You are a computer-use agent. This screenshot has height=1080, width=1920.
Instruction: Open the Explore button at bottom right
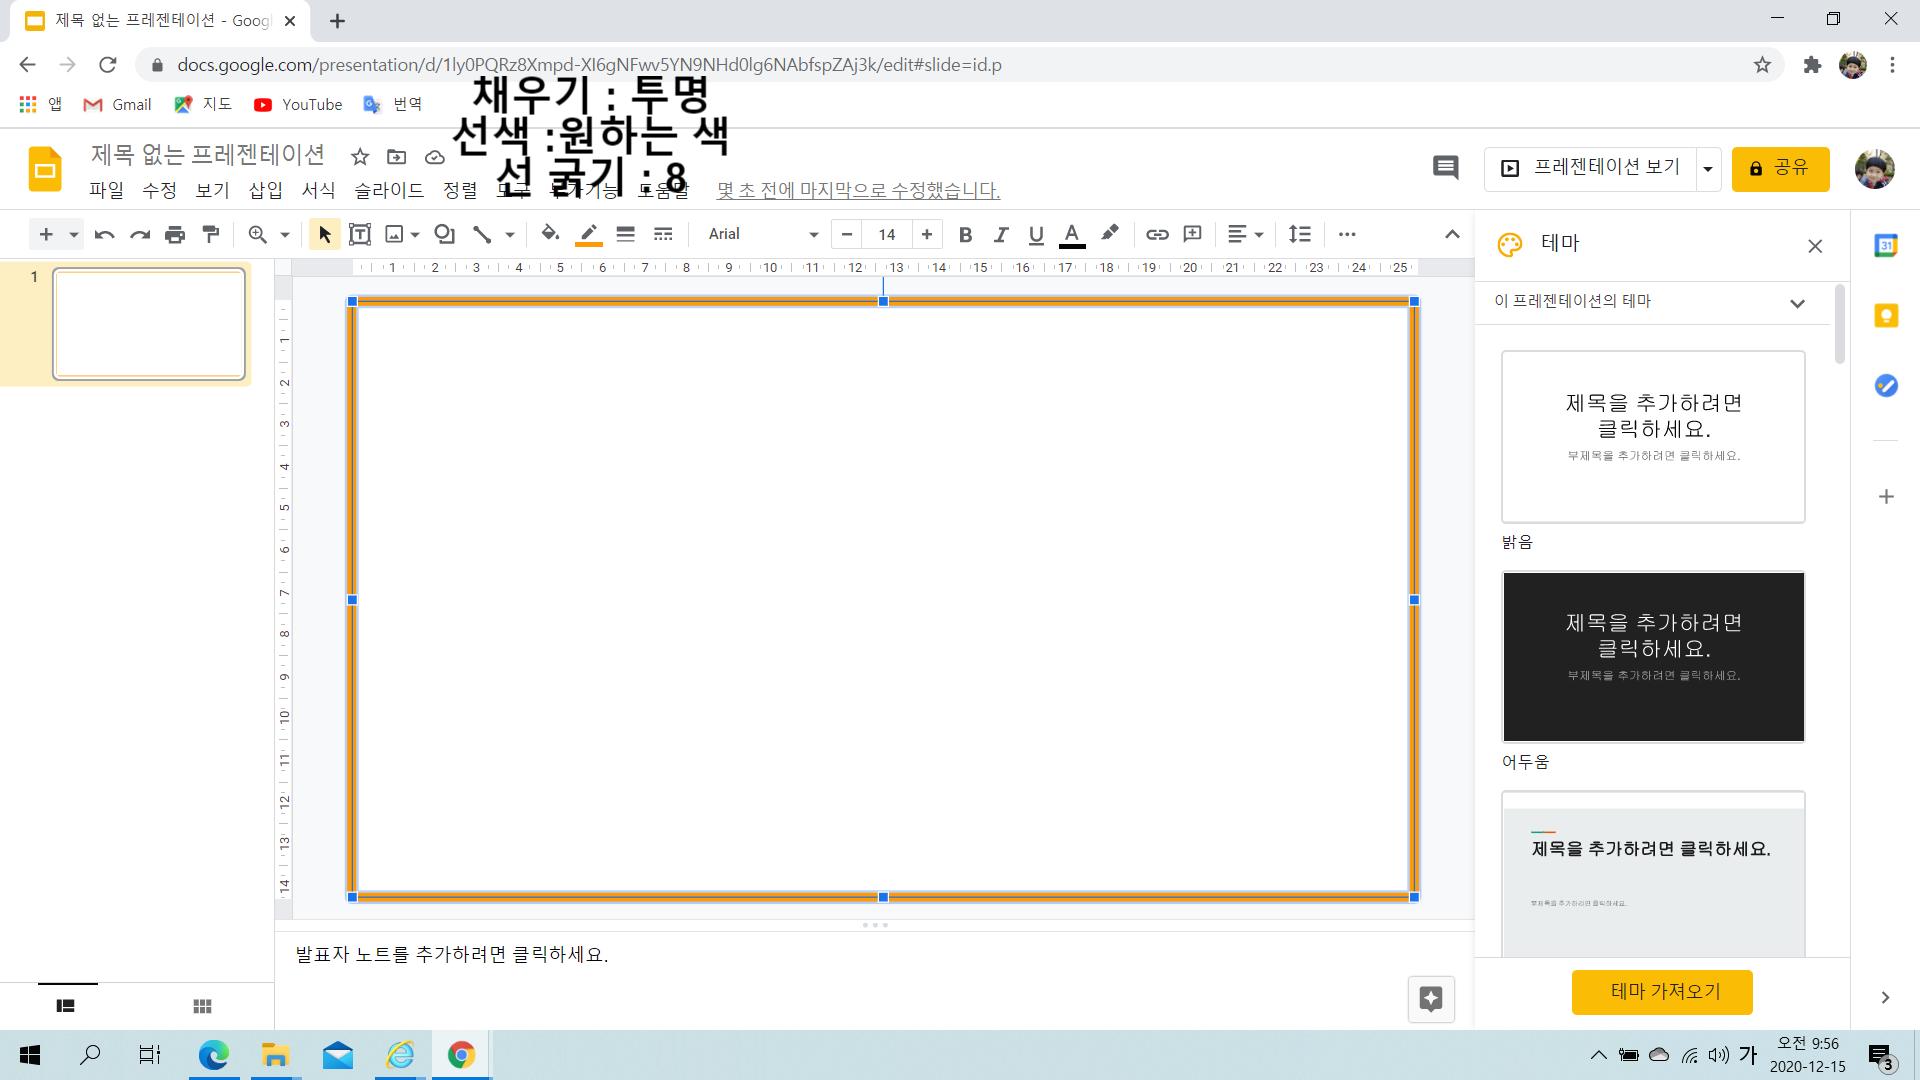pyautogui.click(x=1430, y=998)
